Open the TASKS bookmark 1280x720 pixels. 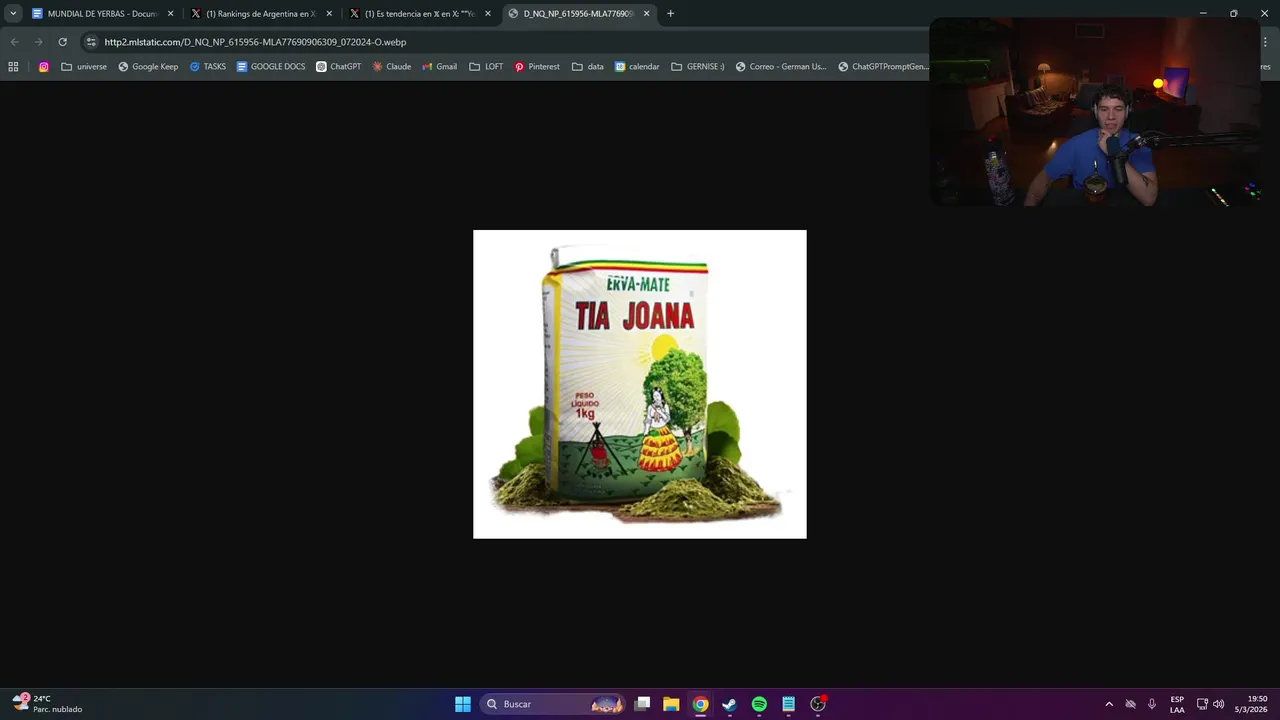(x=207, y=67)
